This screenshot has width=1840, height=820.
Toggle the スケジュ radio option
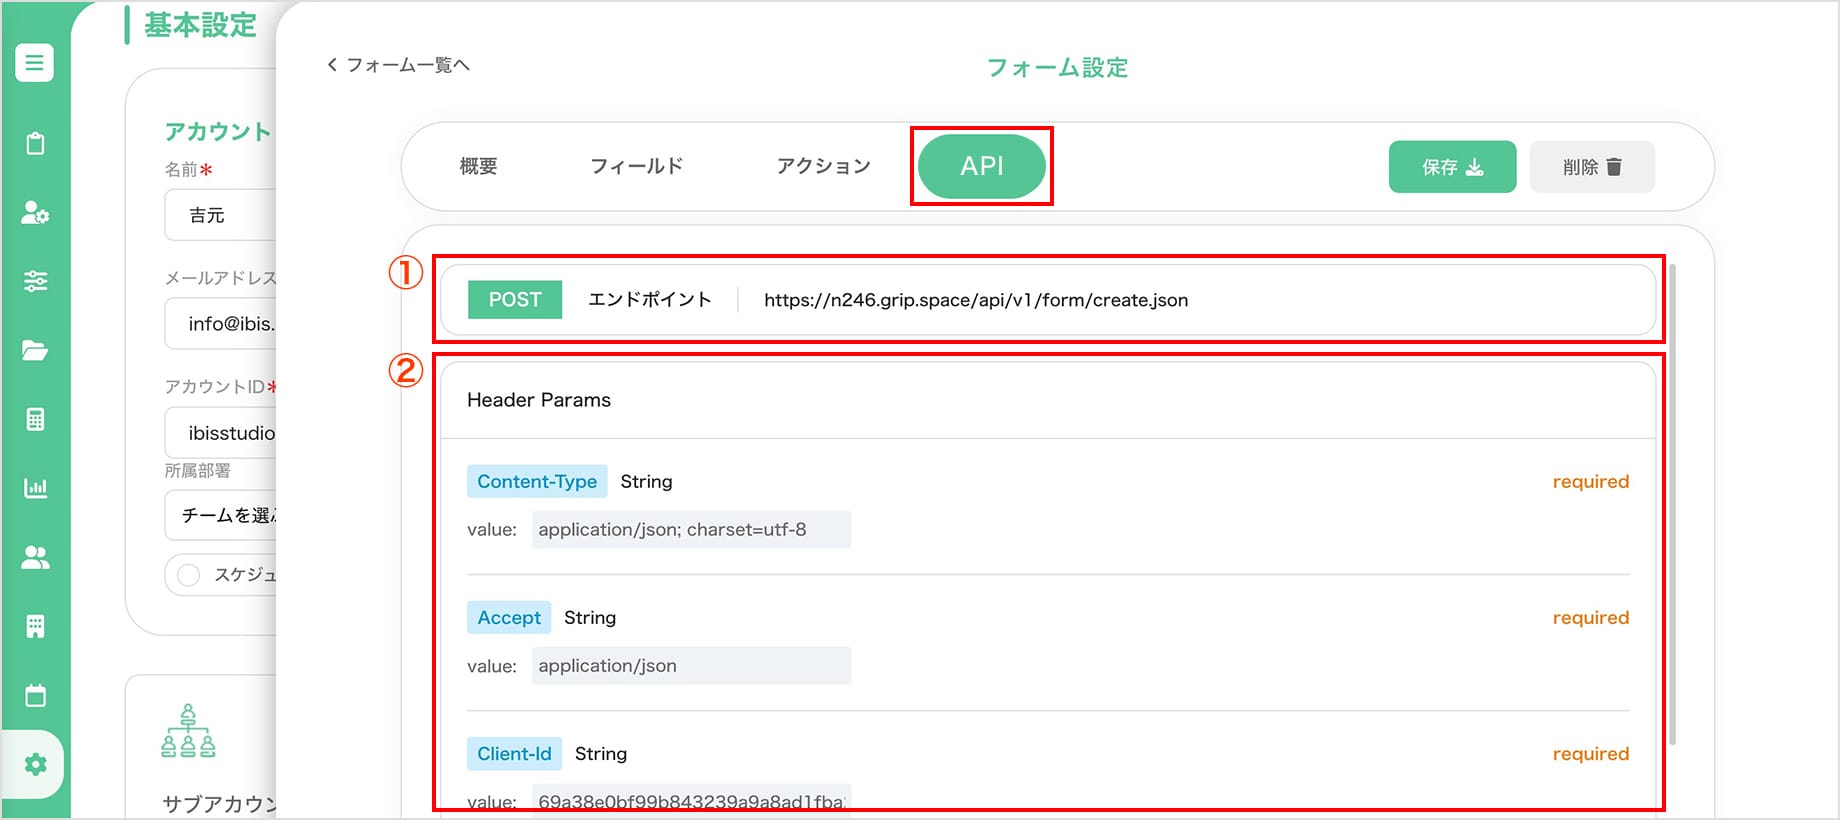coord(188,575)
